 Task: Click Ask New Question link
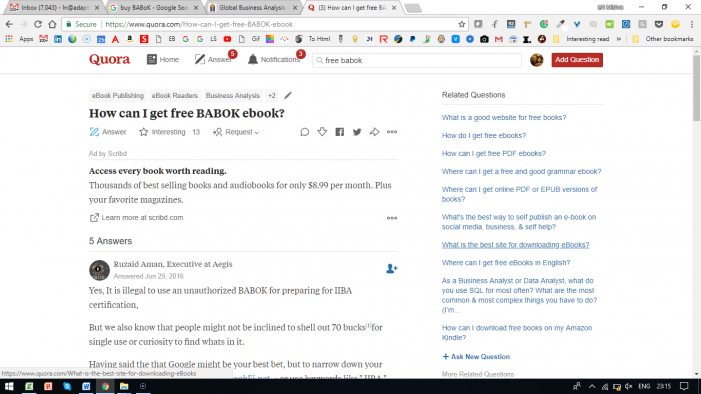pos(476,357)
